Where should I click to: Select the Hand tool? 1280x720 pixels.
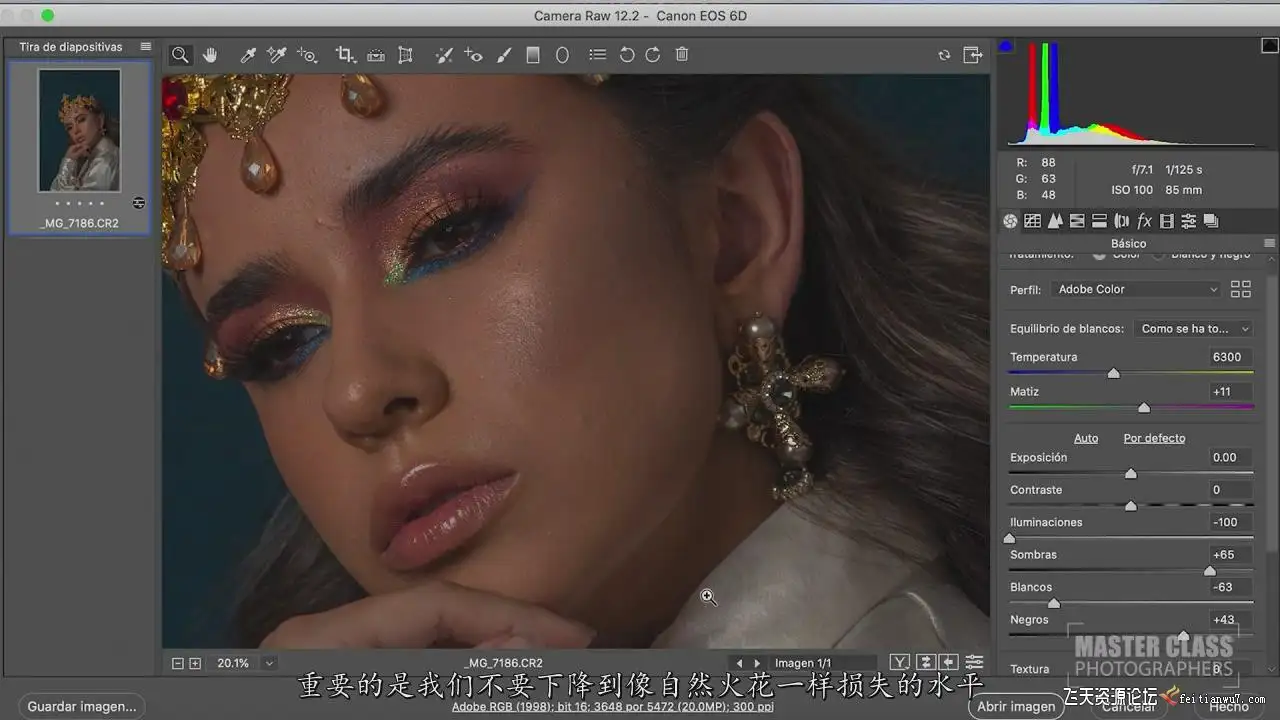tap(210, 55)
